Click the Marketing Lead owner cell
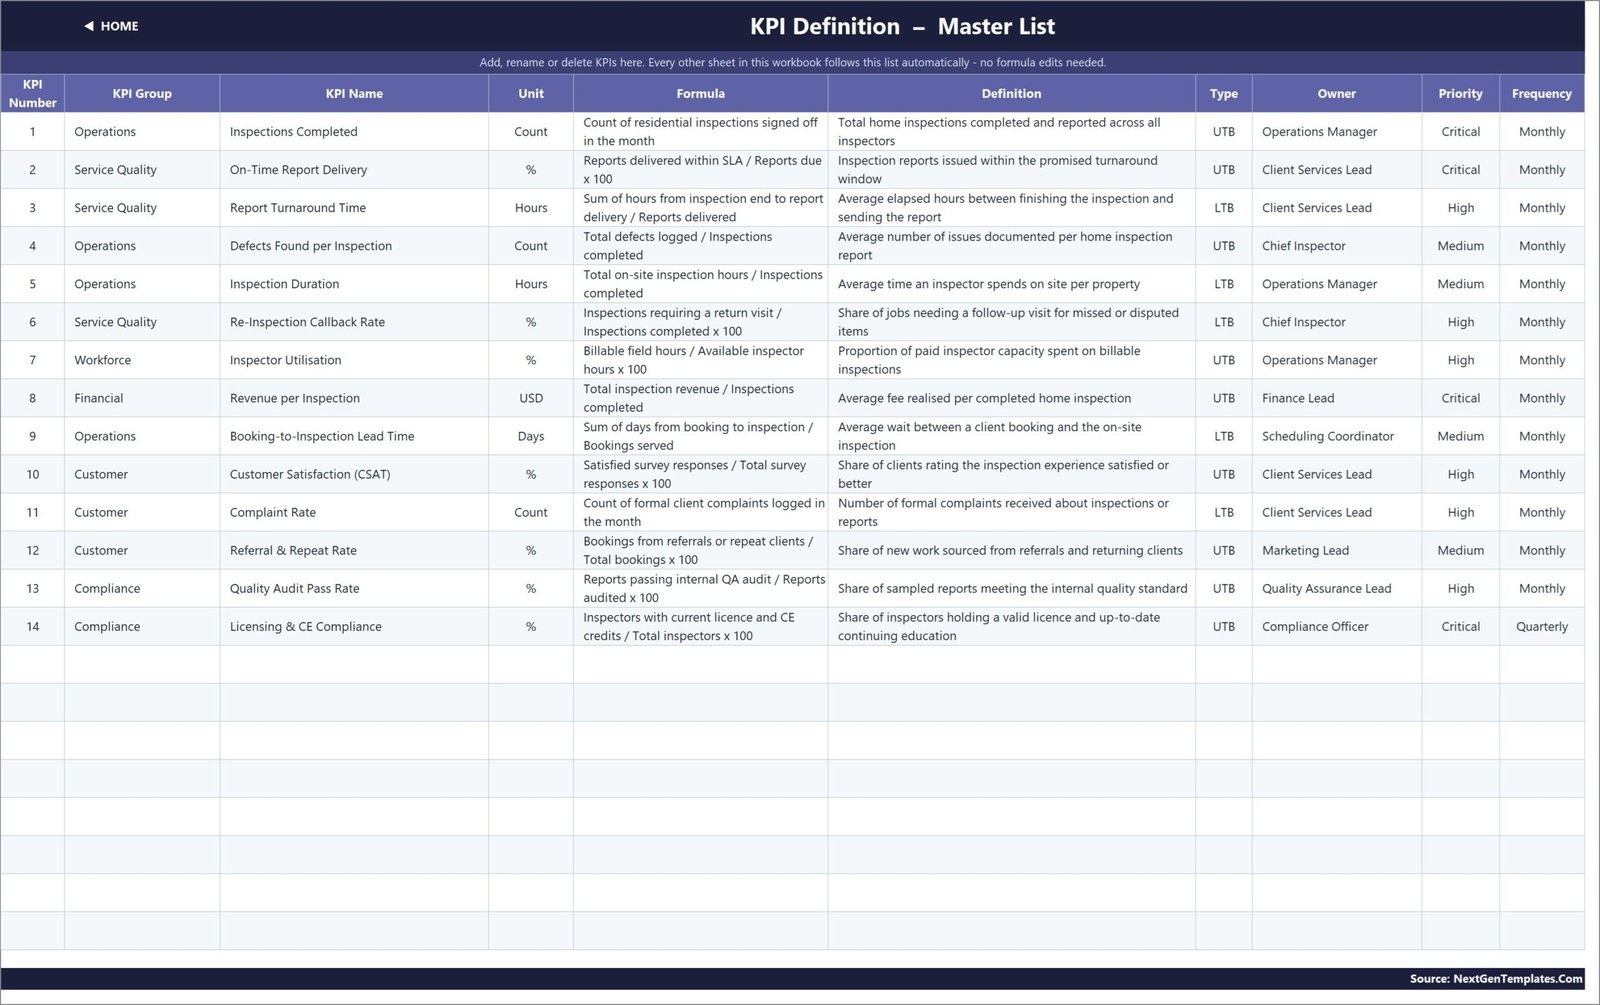This screenshot has height=1005, width=1600. click(1337, 550)
